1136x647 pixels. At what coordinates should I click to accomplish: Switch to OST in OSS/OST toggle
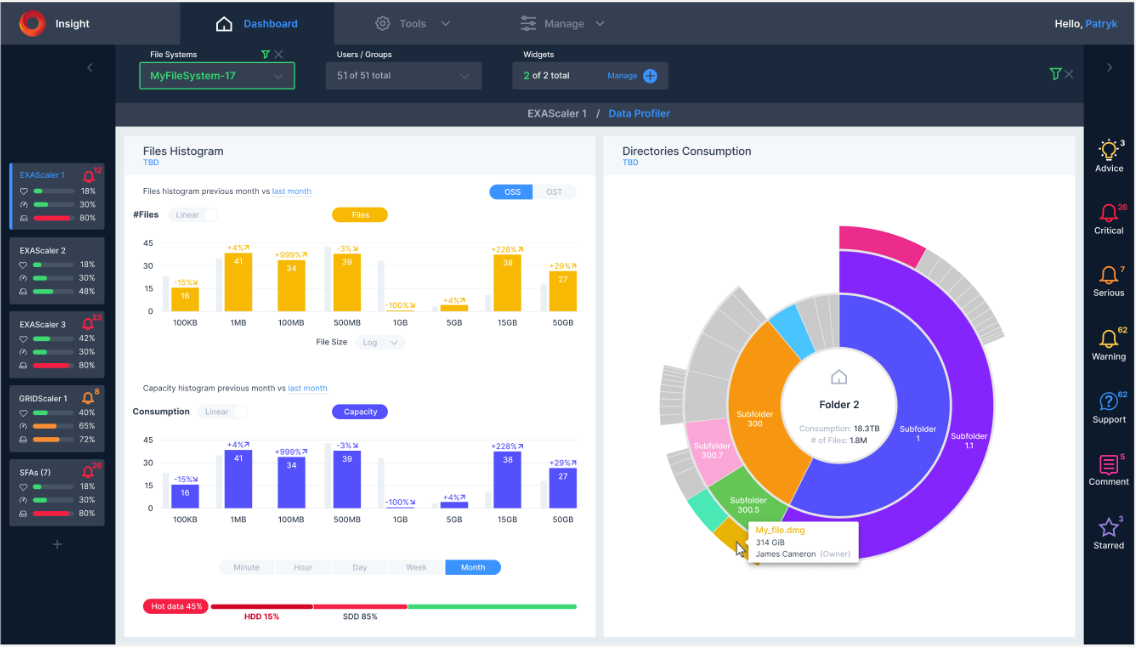554,192
